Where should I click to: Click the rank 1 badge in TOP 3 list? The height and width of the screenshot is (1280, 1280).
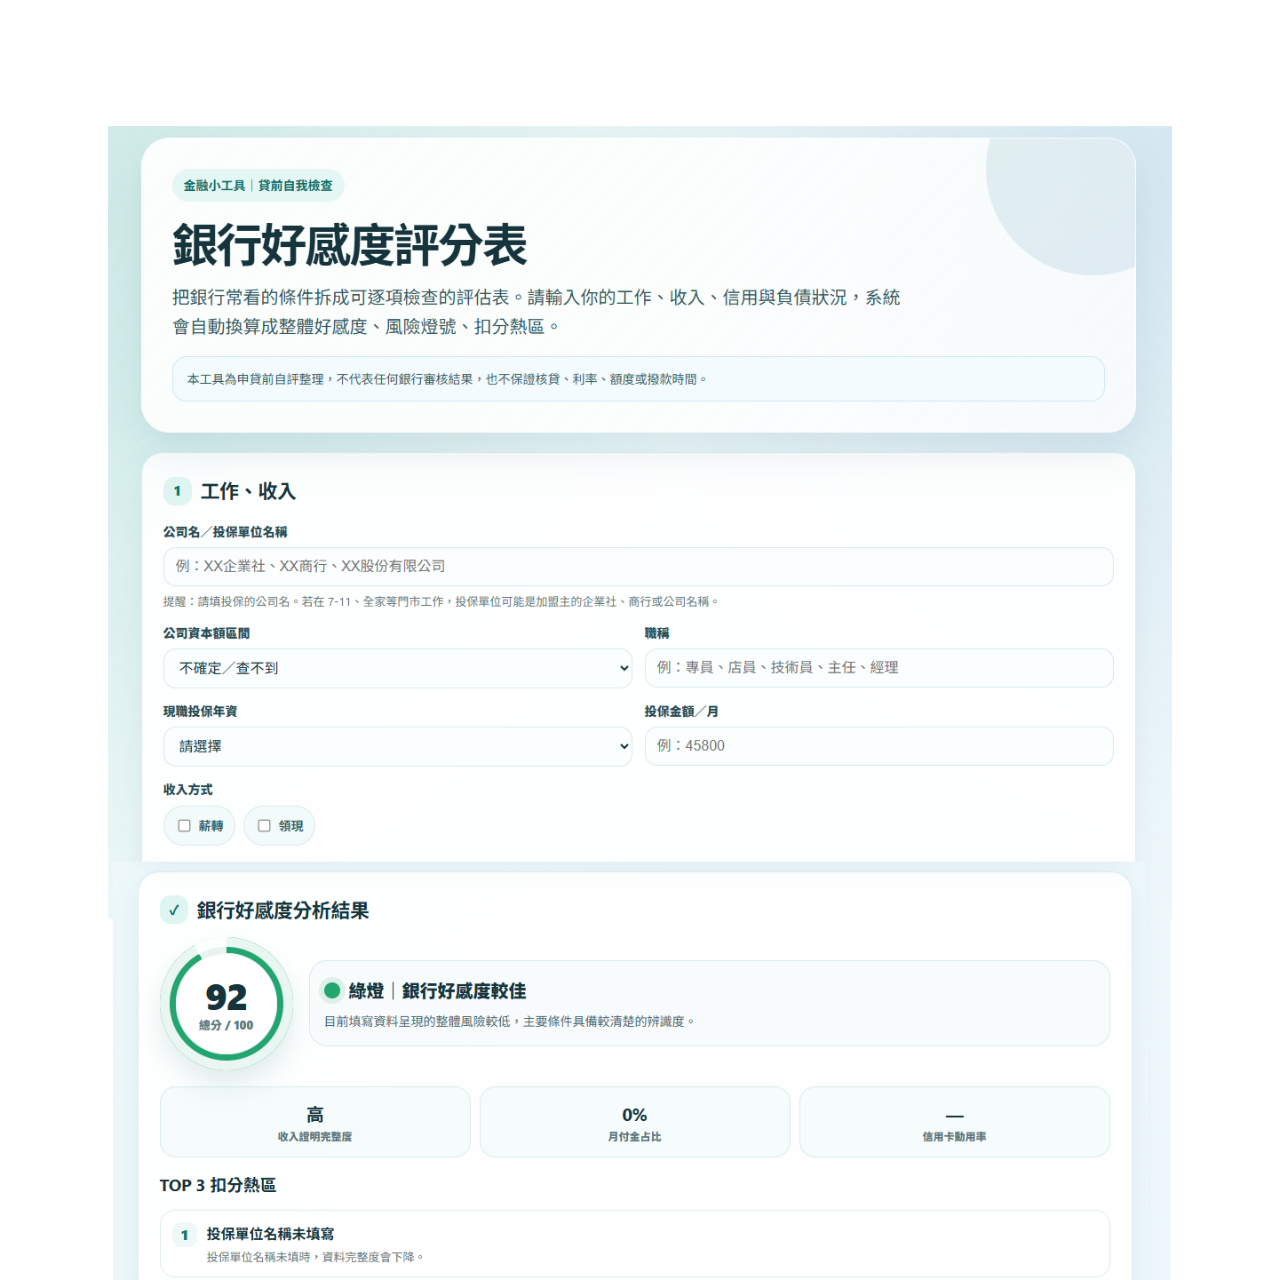tap(184, 1235)
